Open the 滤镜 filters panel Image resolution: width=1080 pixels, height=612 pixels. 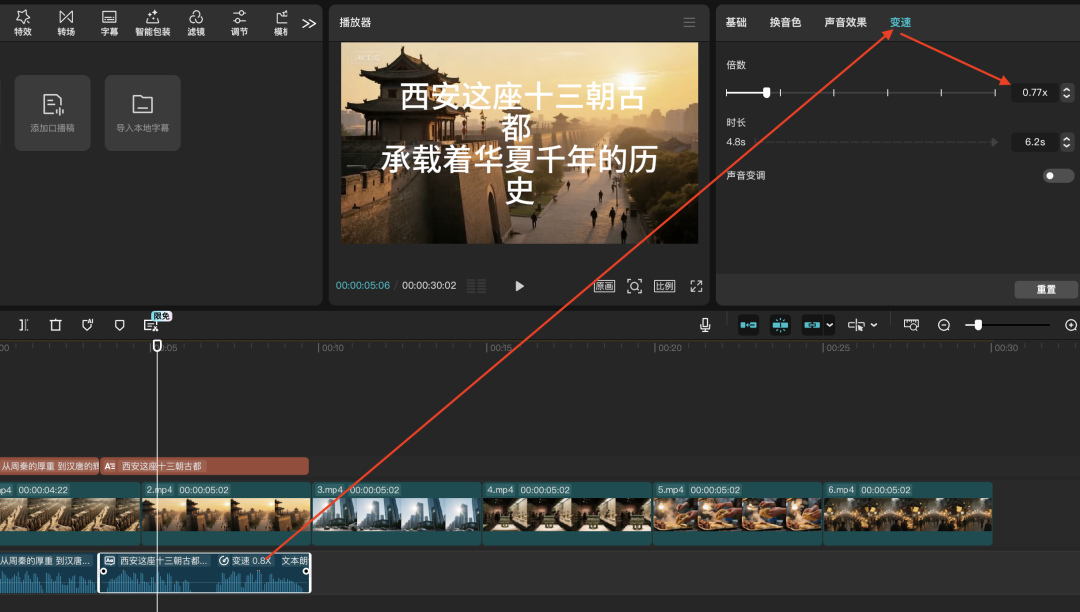click(x=196, y=22)
